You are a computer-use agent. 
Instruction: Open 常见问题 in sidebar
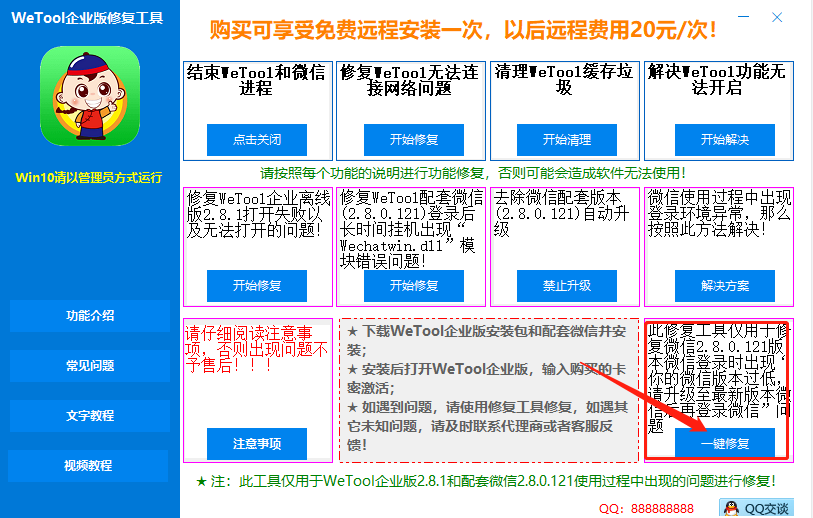(90, 366)
